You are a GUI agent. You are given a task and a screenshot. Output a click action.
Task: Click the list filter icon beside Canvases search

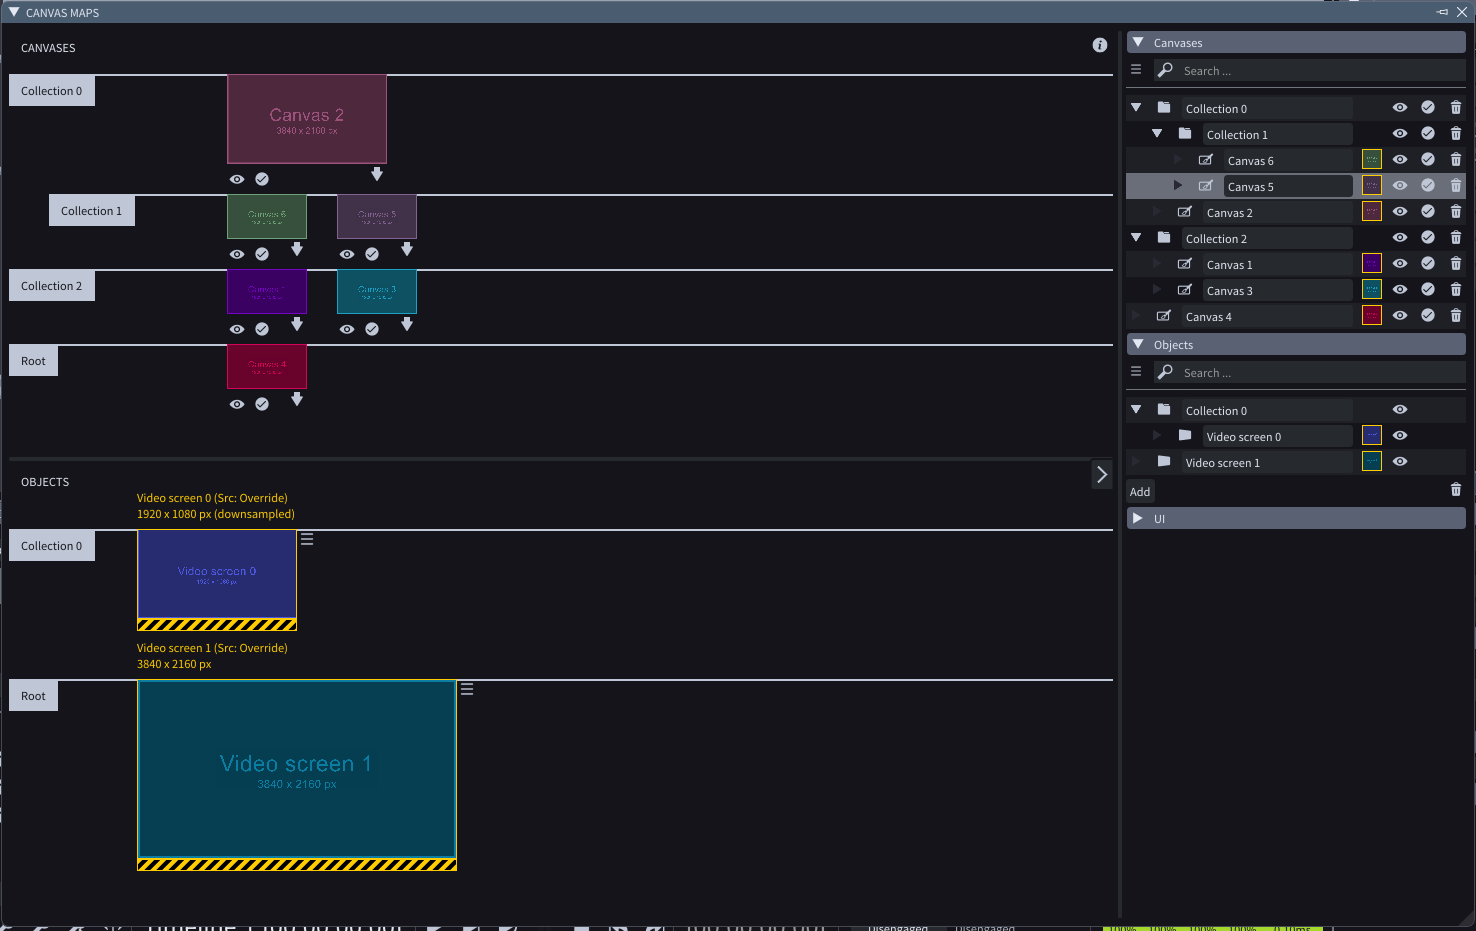point(1136,70)
